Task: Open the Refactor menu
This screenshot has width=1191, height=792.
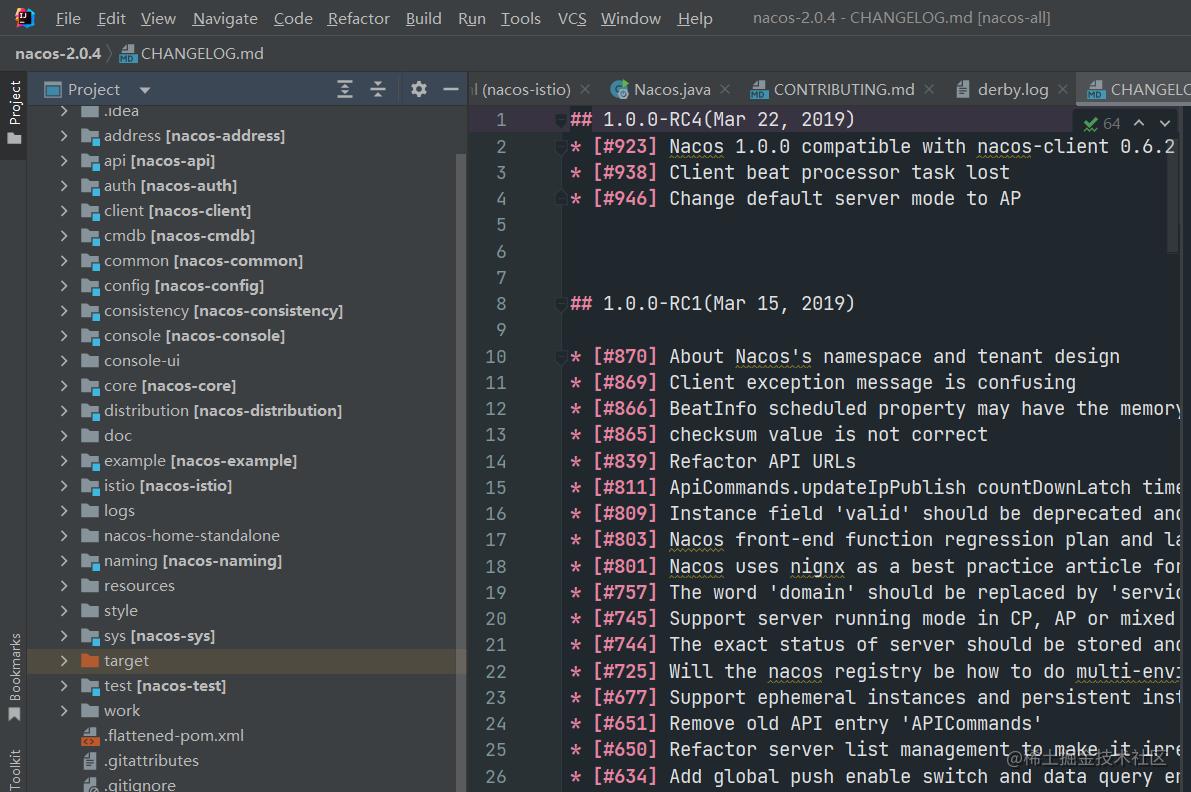Action: [358, 18]
